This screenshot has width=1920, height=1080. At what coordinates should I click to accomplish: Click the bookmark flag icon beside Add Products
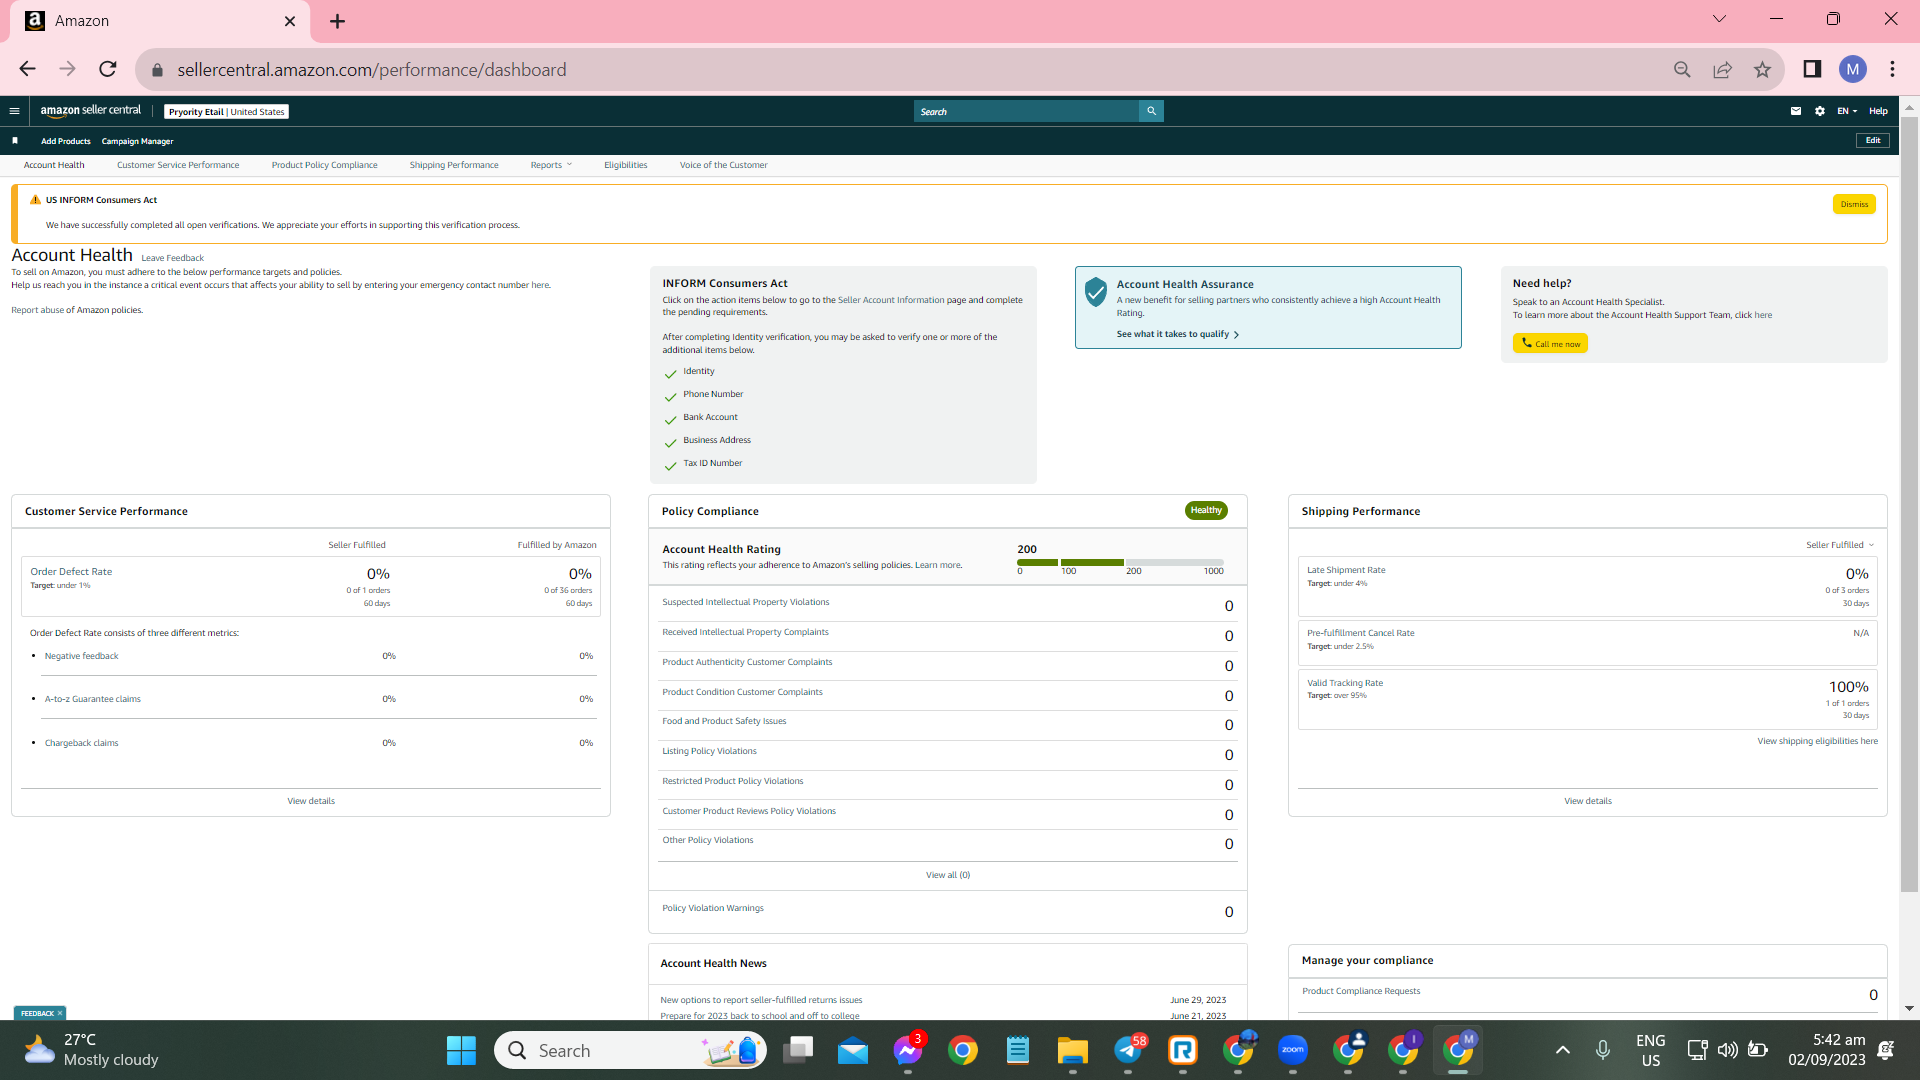tap(15, 141)
